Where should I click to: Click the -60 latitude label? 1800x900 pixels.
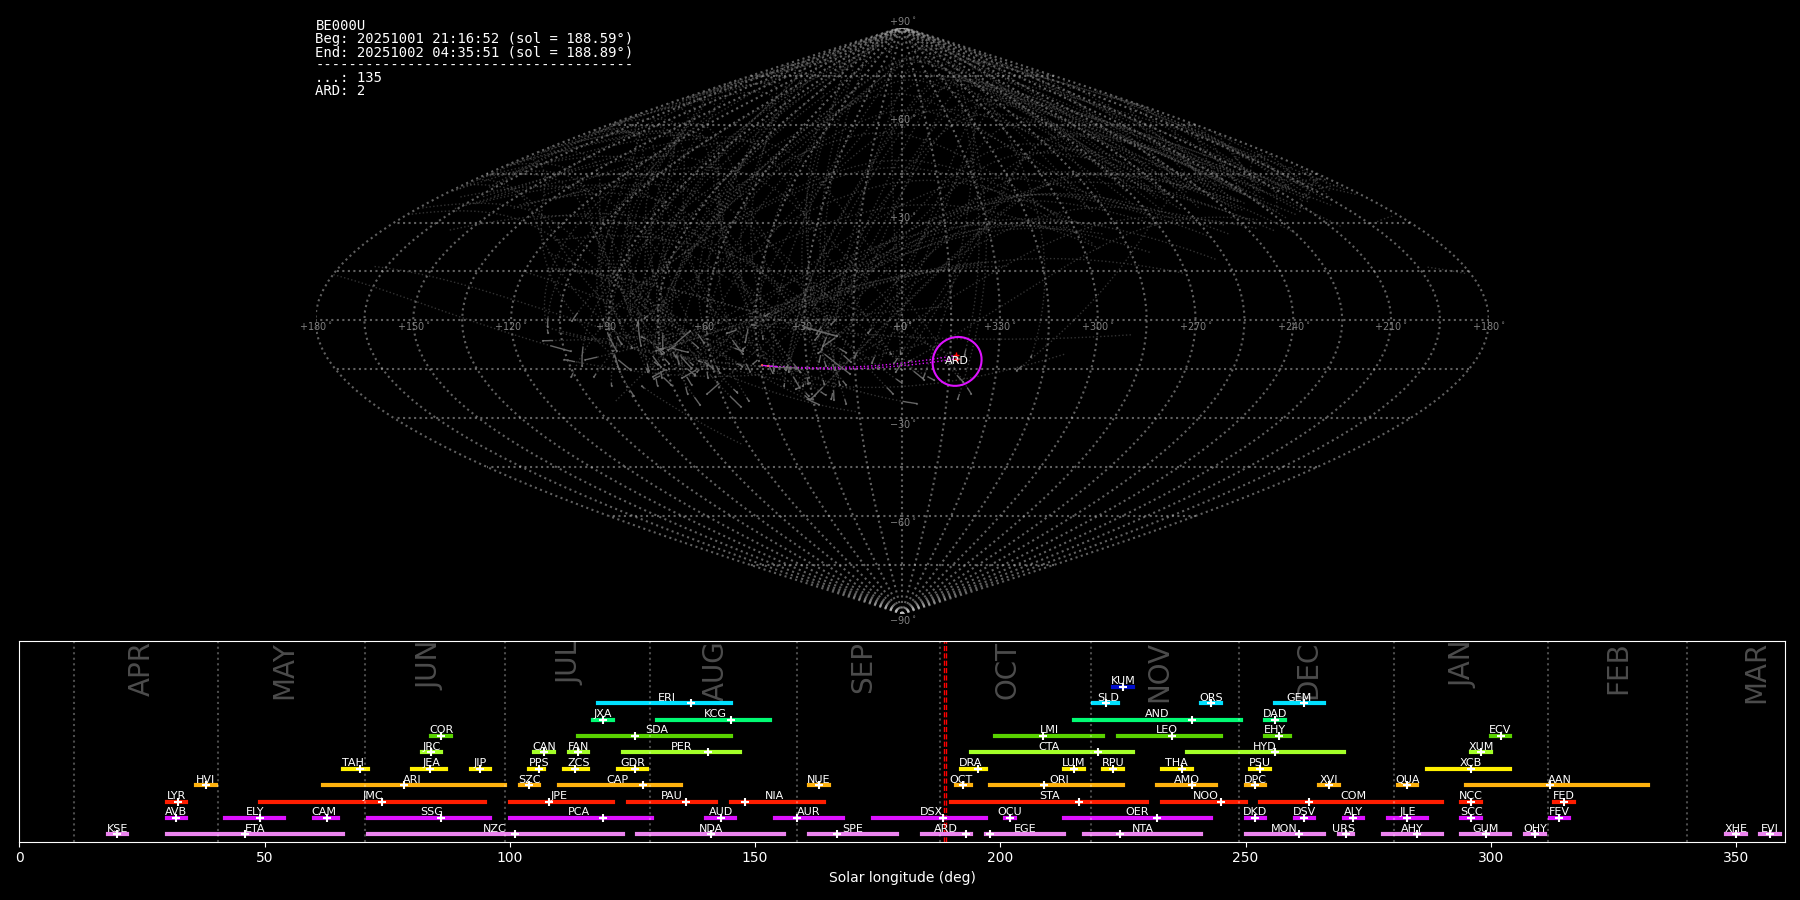[902, 522]
